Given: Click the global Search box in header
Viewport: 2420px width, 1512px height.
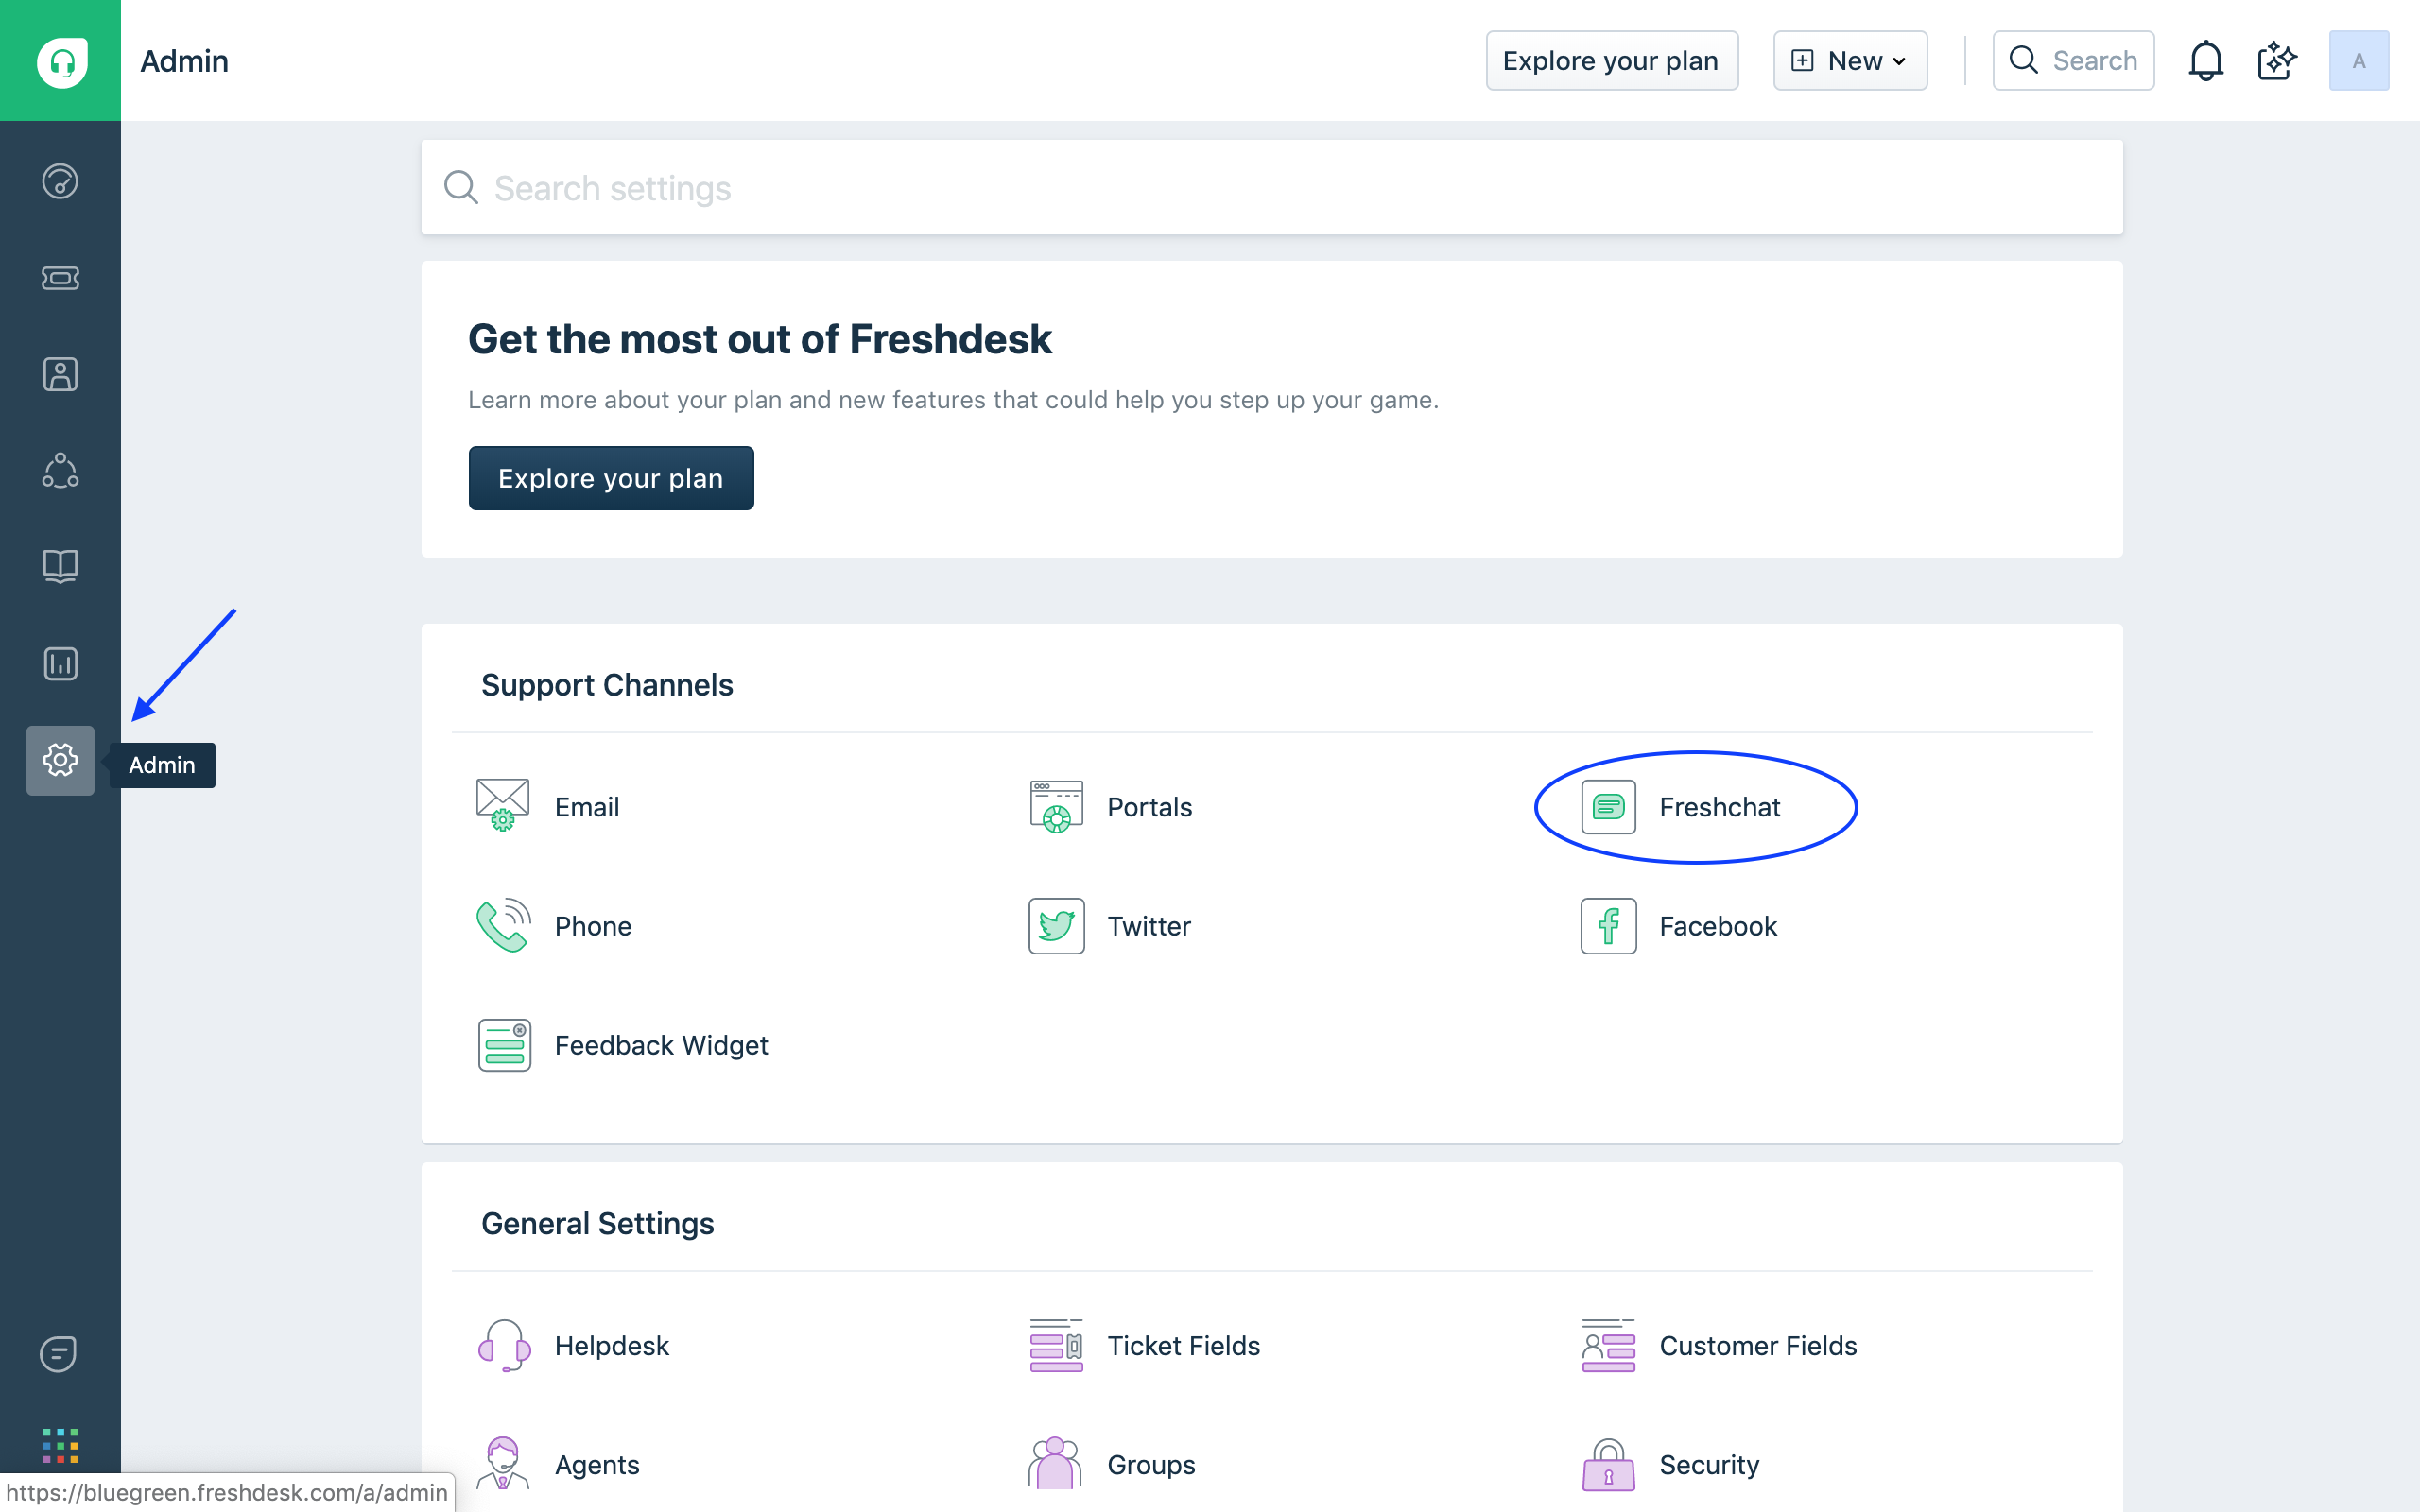Looking at the screenshot, I should click(2073, 61).
